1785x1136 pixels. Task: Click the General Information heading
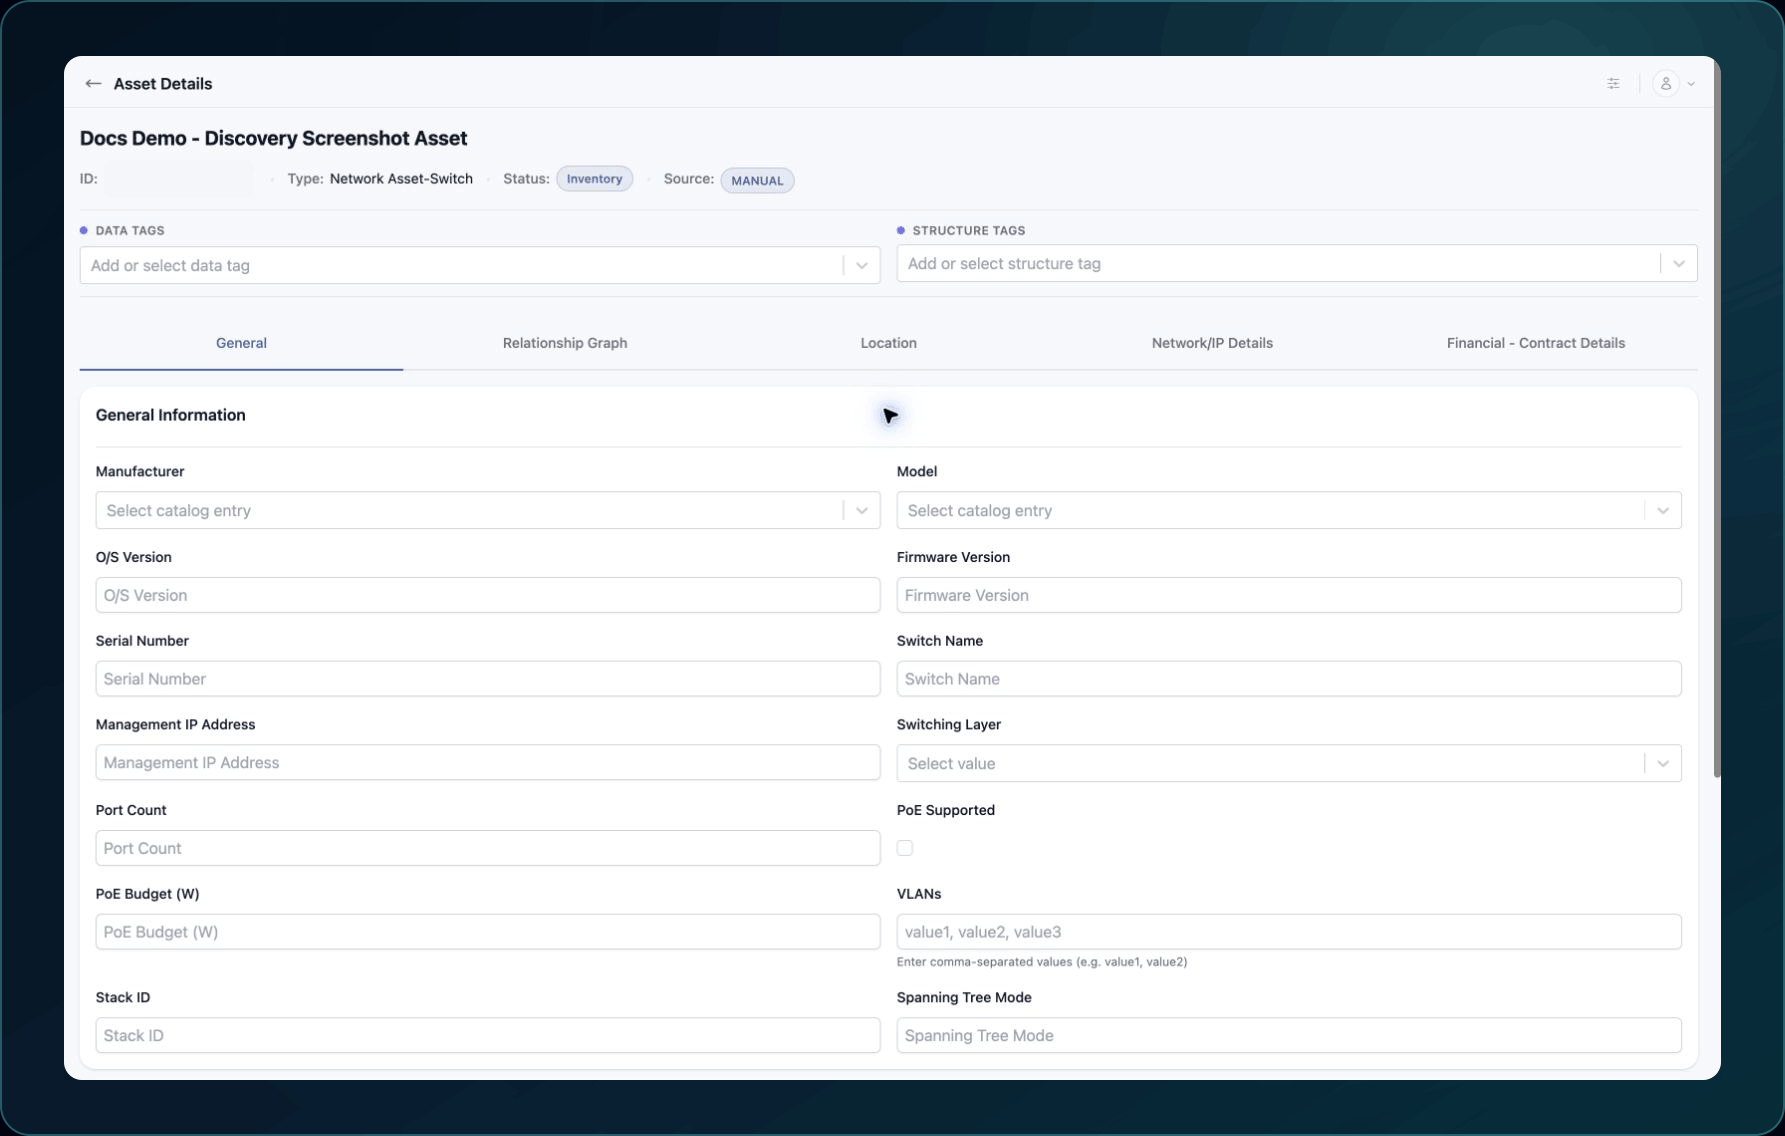coord(171,415)
